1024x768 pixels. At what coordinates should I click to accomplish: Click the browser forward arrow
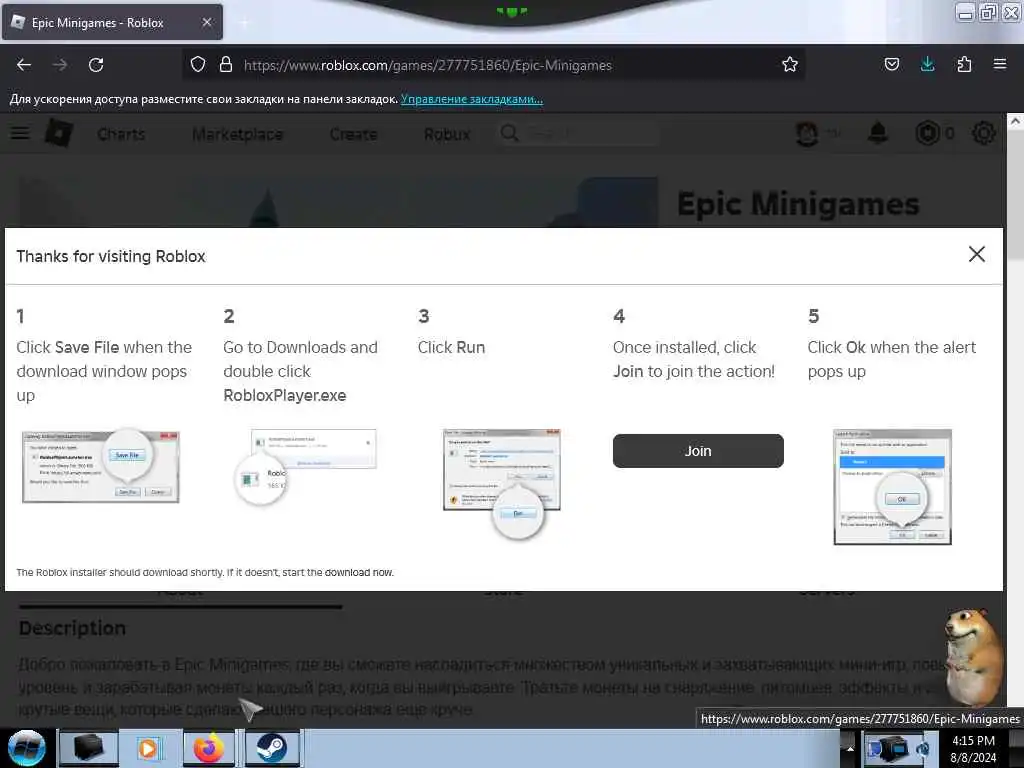[x=60, y=65]
